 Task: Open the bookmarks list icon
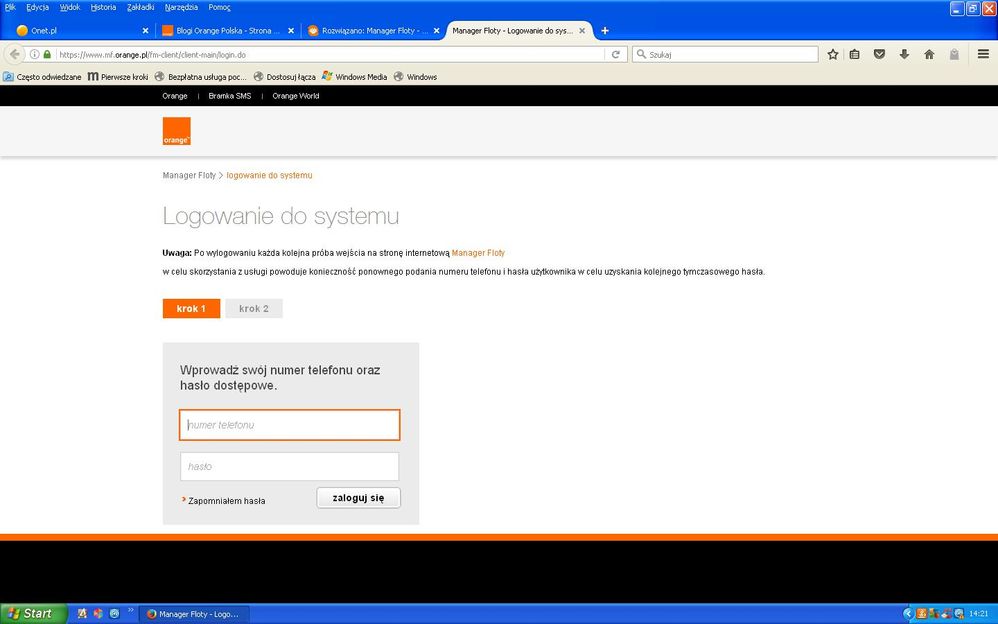click(855, 54)
